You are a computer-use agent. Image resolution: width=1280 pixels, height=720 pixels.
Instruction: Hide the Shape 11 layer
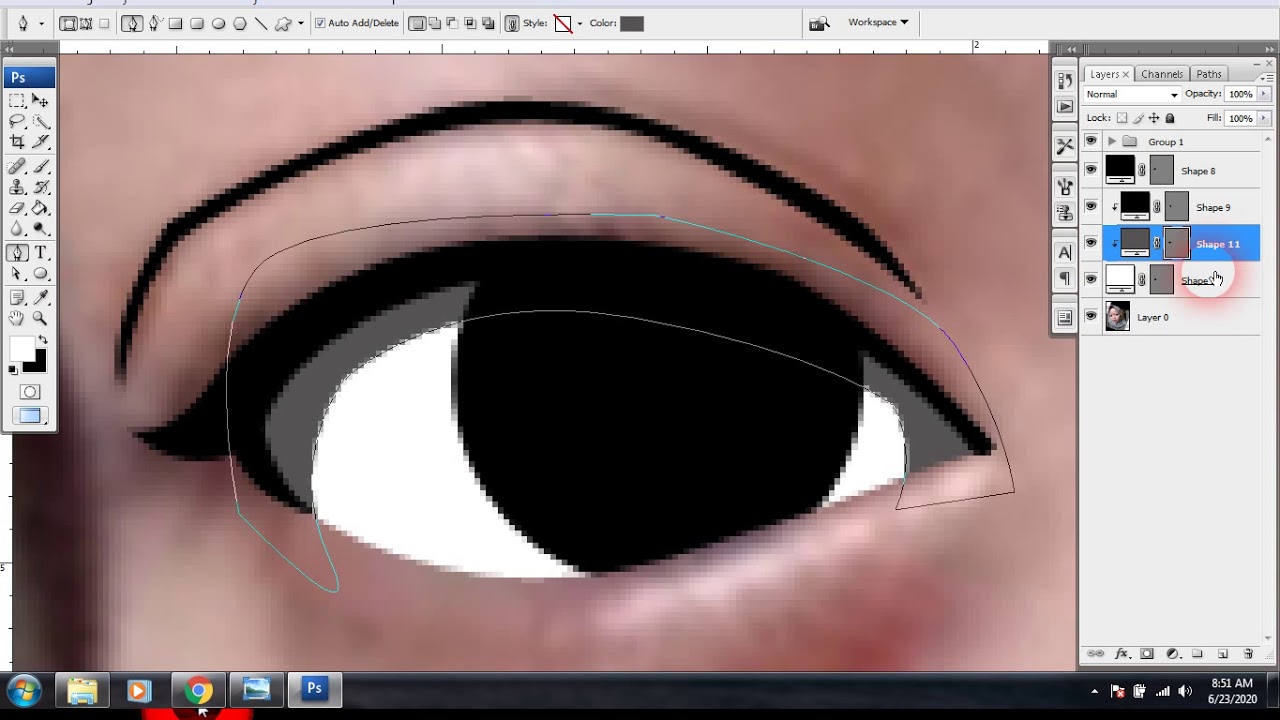point(1091,244)
